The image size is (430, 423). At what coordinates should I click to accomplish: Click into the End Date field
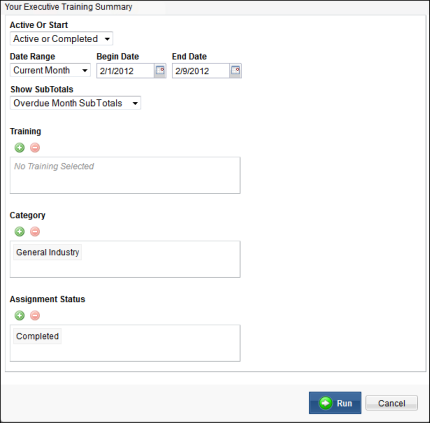201,71
